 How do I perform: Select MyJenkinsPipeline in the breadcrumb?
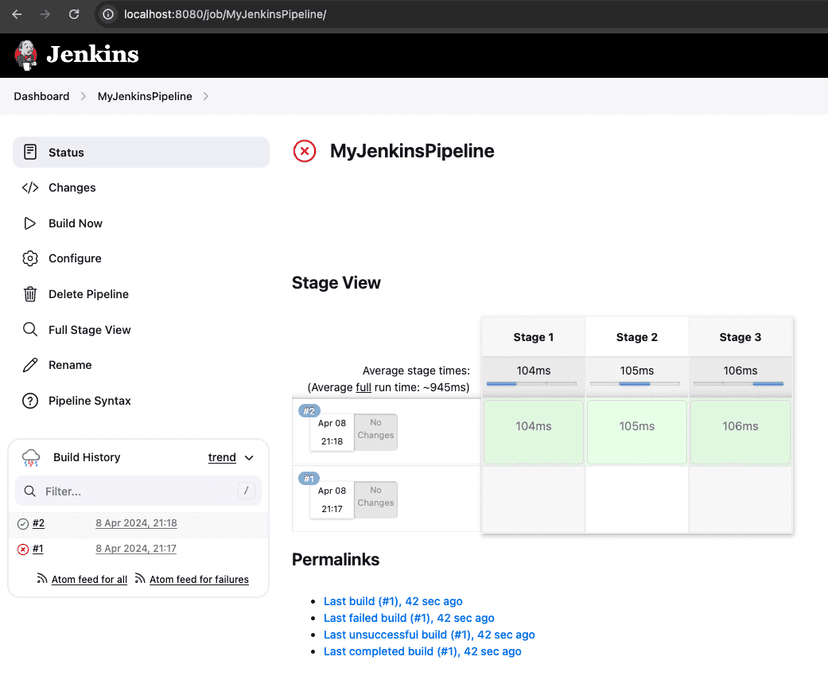tap(144, 96)
